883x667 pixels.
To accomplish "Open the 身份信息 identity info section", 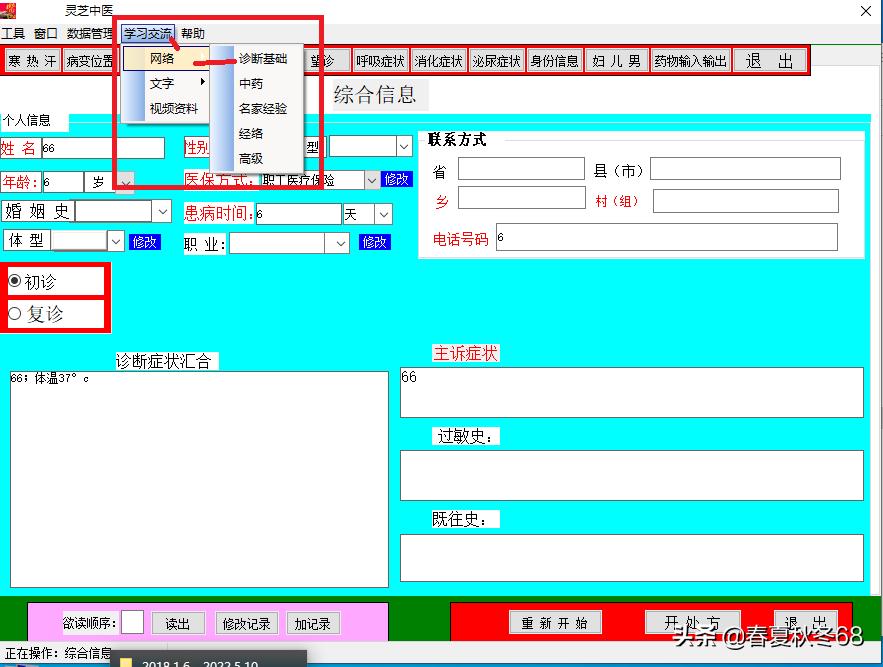I will coord(554,60).
